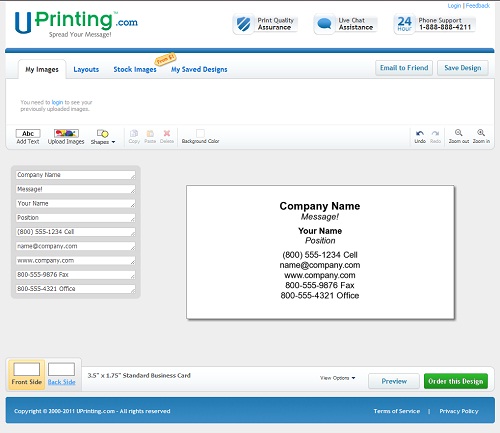Click the 800-555-9876 Fax field
This screenshot has width=500, height=433.
(76, 275)
